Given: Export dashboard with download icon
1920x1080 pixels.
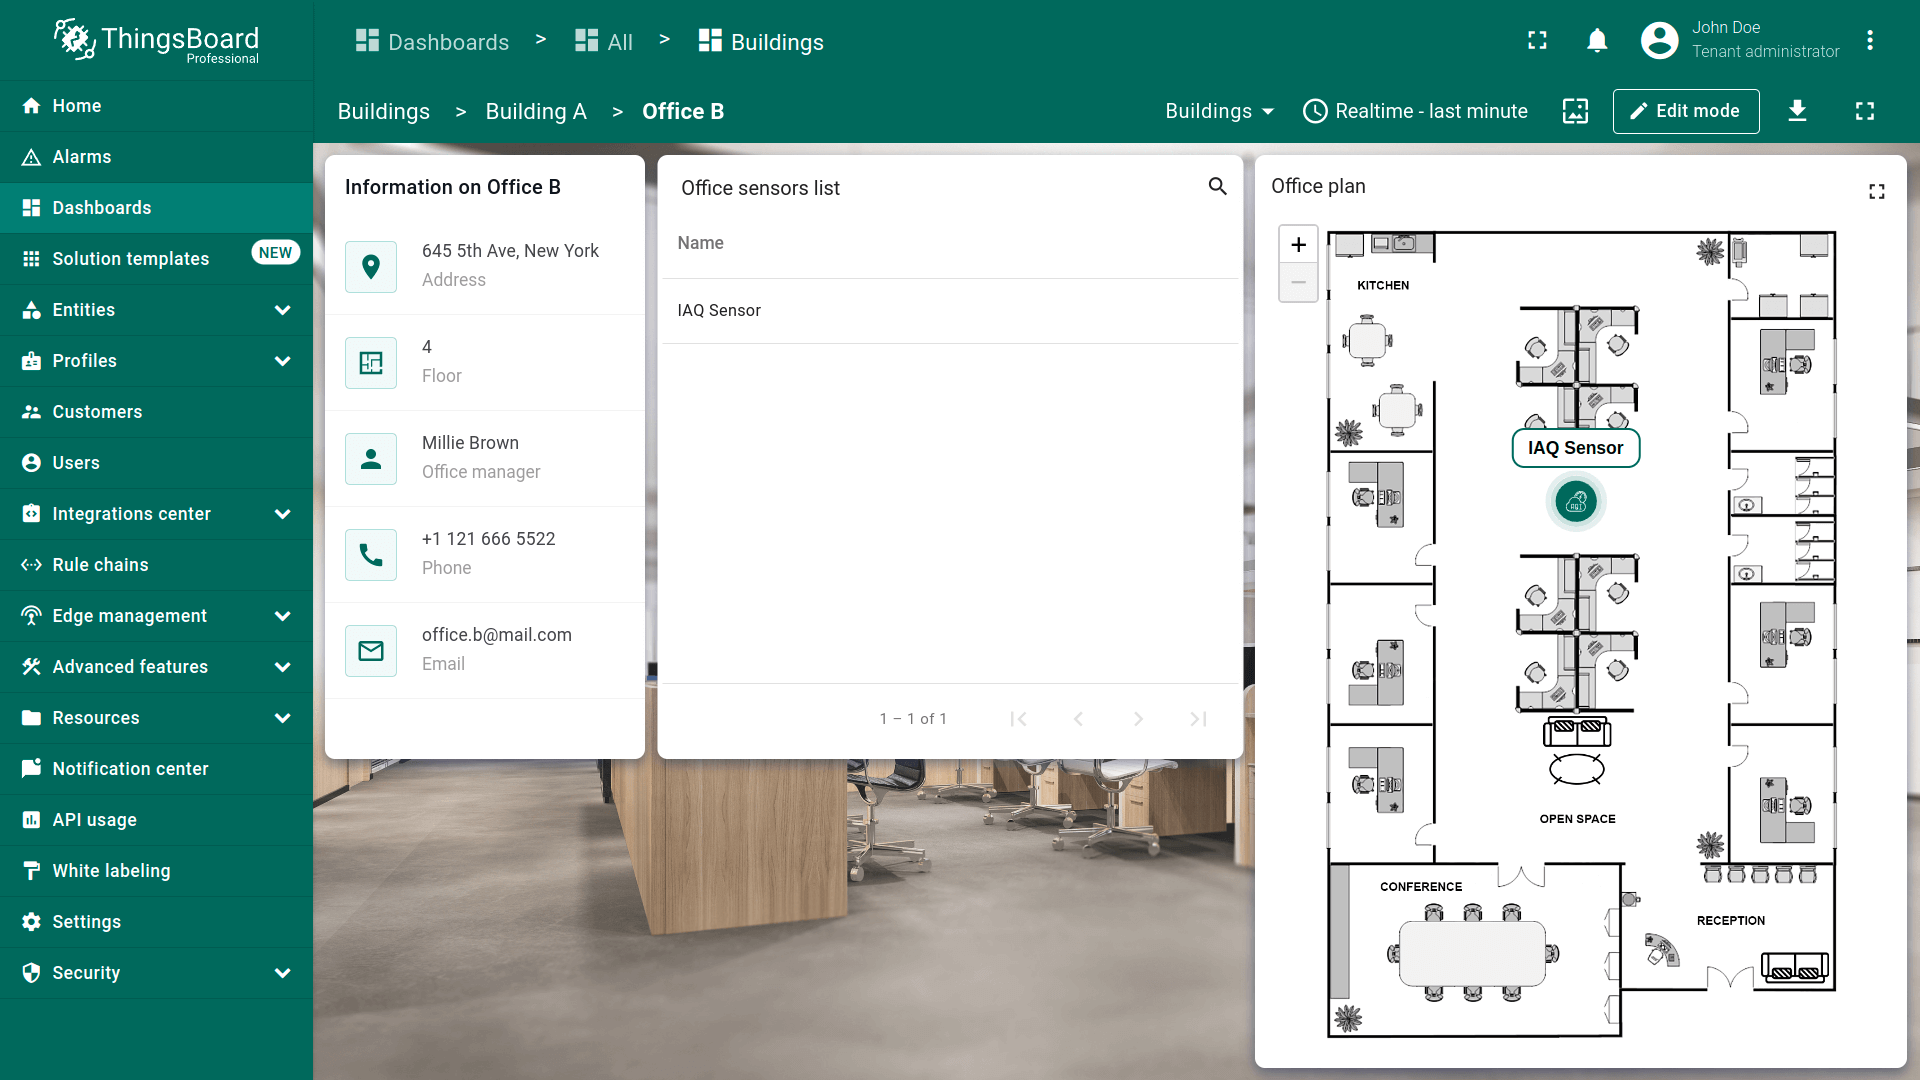Looking at the screenshot, I should 1797,111.
